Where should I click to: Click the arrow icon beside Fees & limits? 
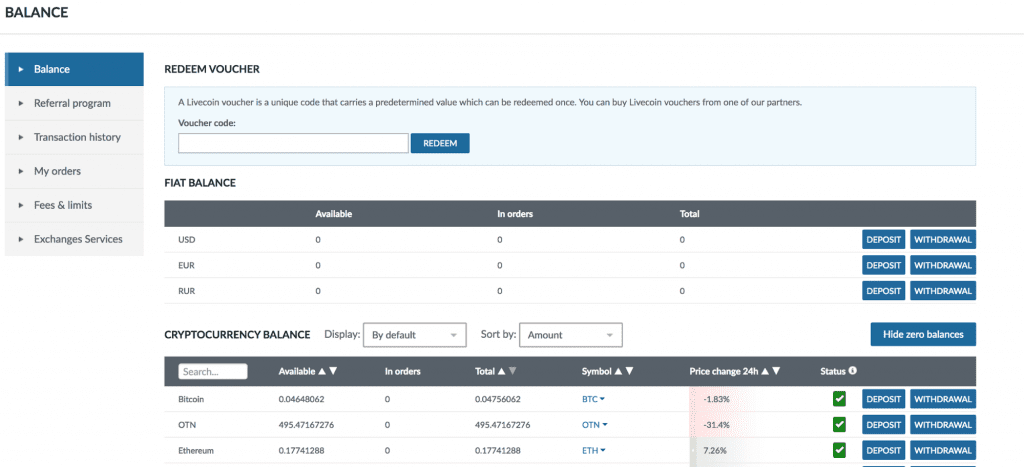pyautogui.click(x=21, y=205)
